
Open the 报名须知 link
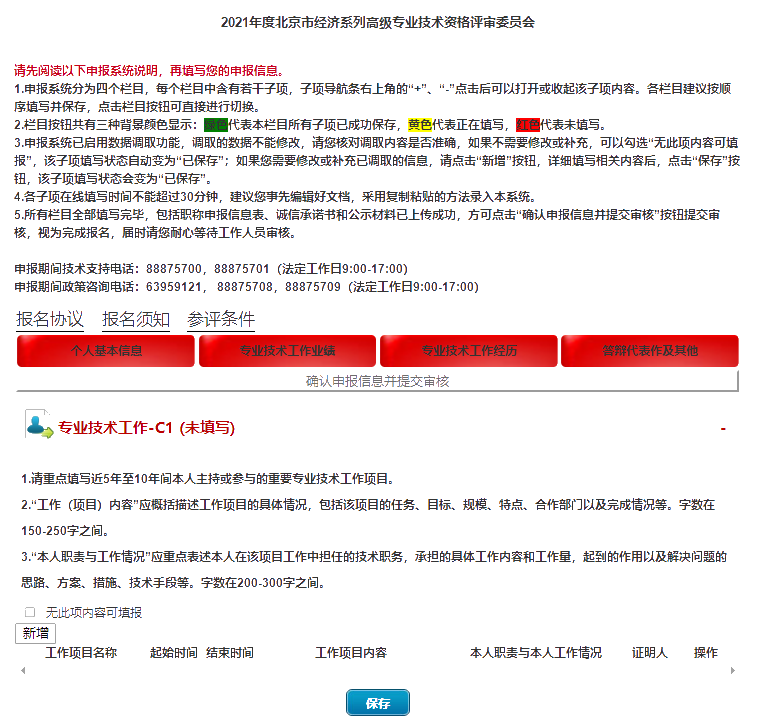136,319
